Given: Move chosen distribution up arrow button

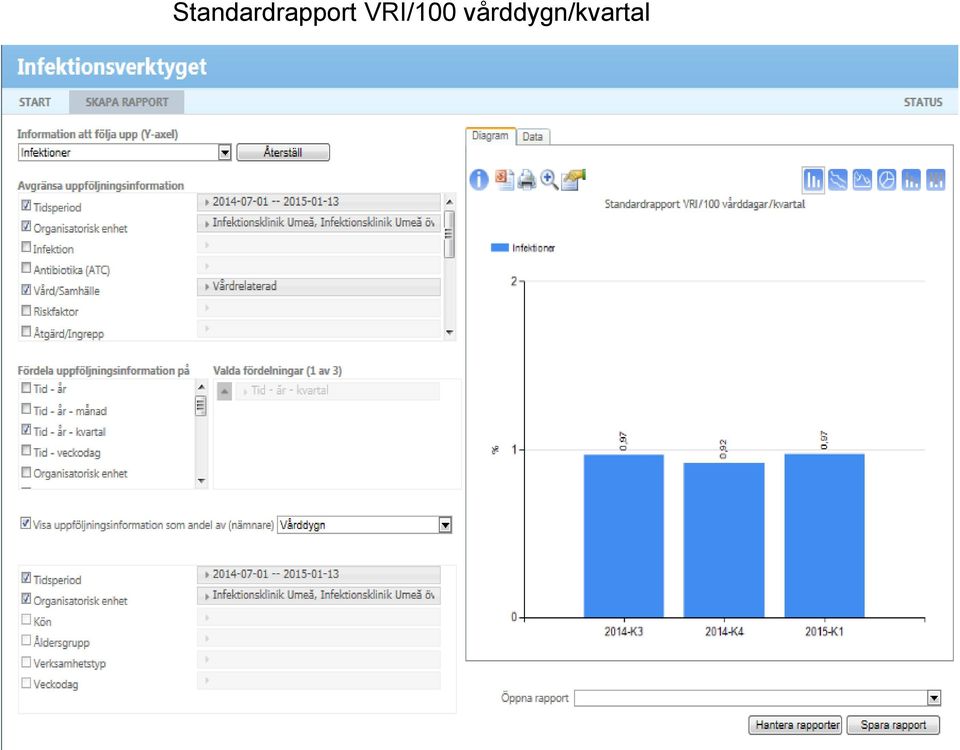Looking at the screenshot, I should 225,391.
